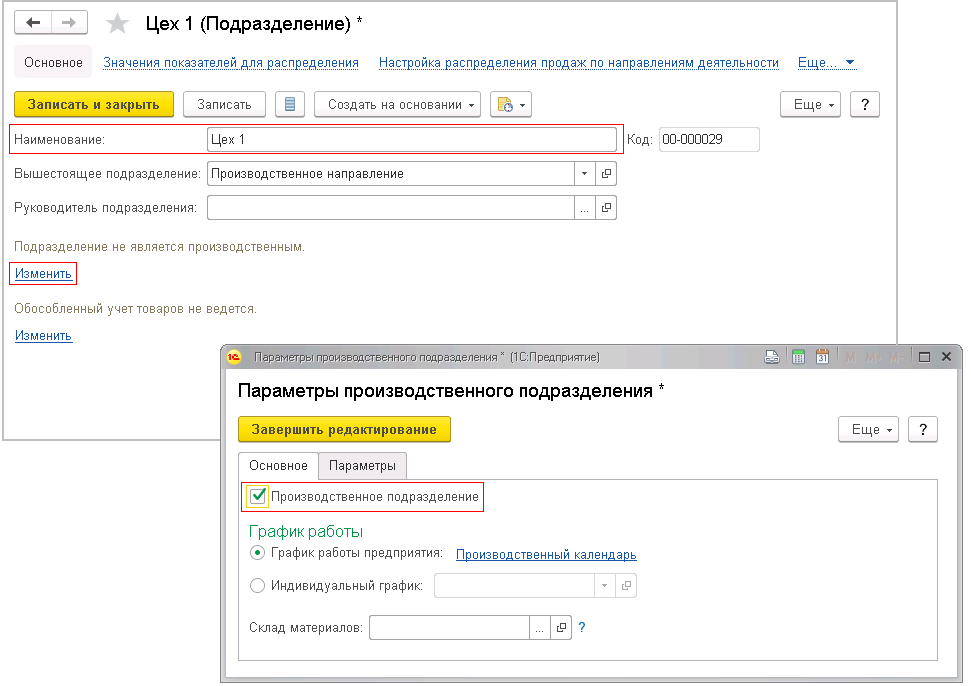Expand the arrow beside document-clock icon

[x=523, y=105]
